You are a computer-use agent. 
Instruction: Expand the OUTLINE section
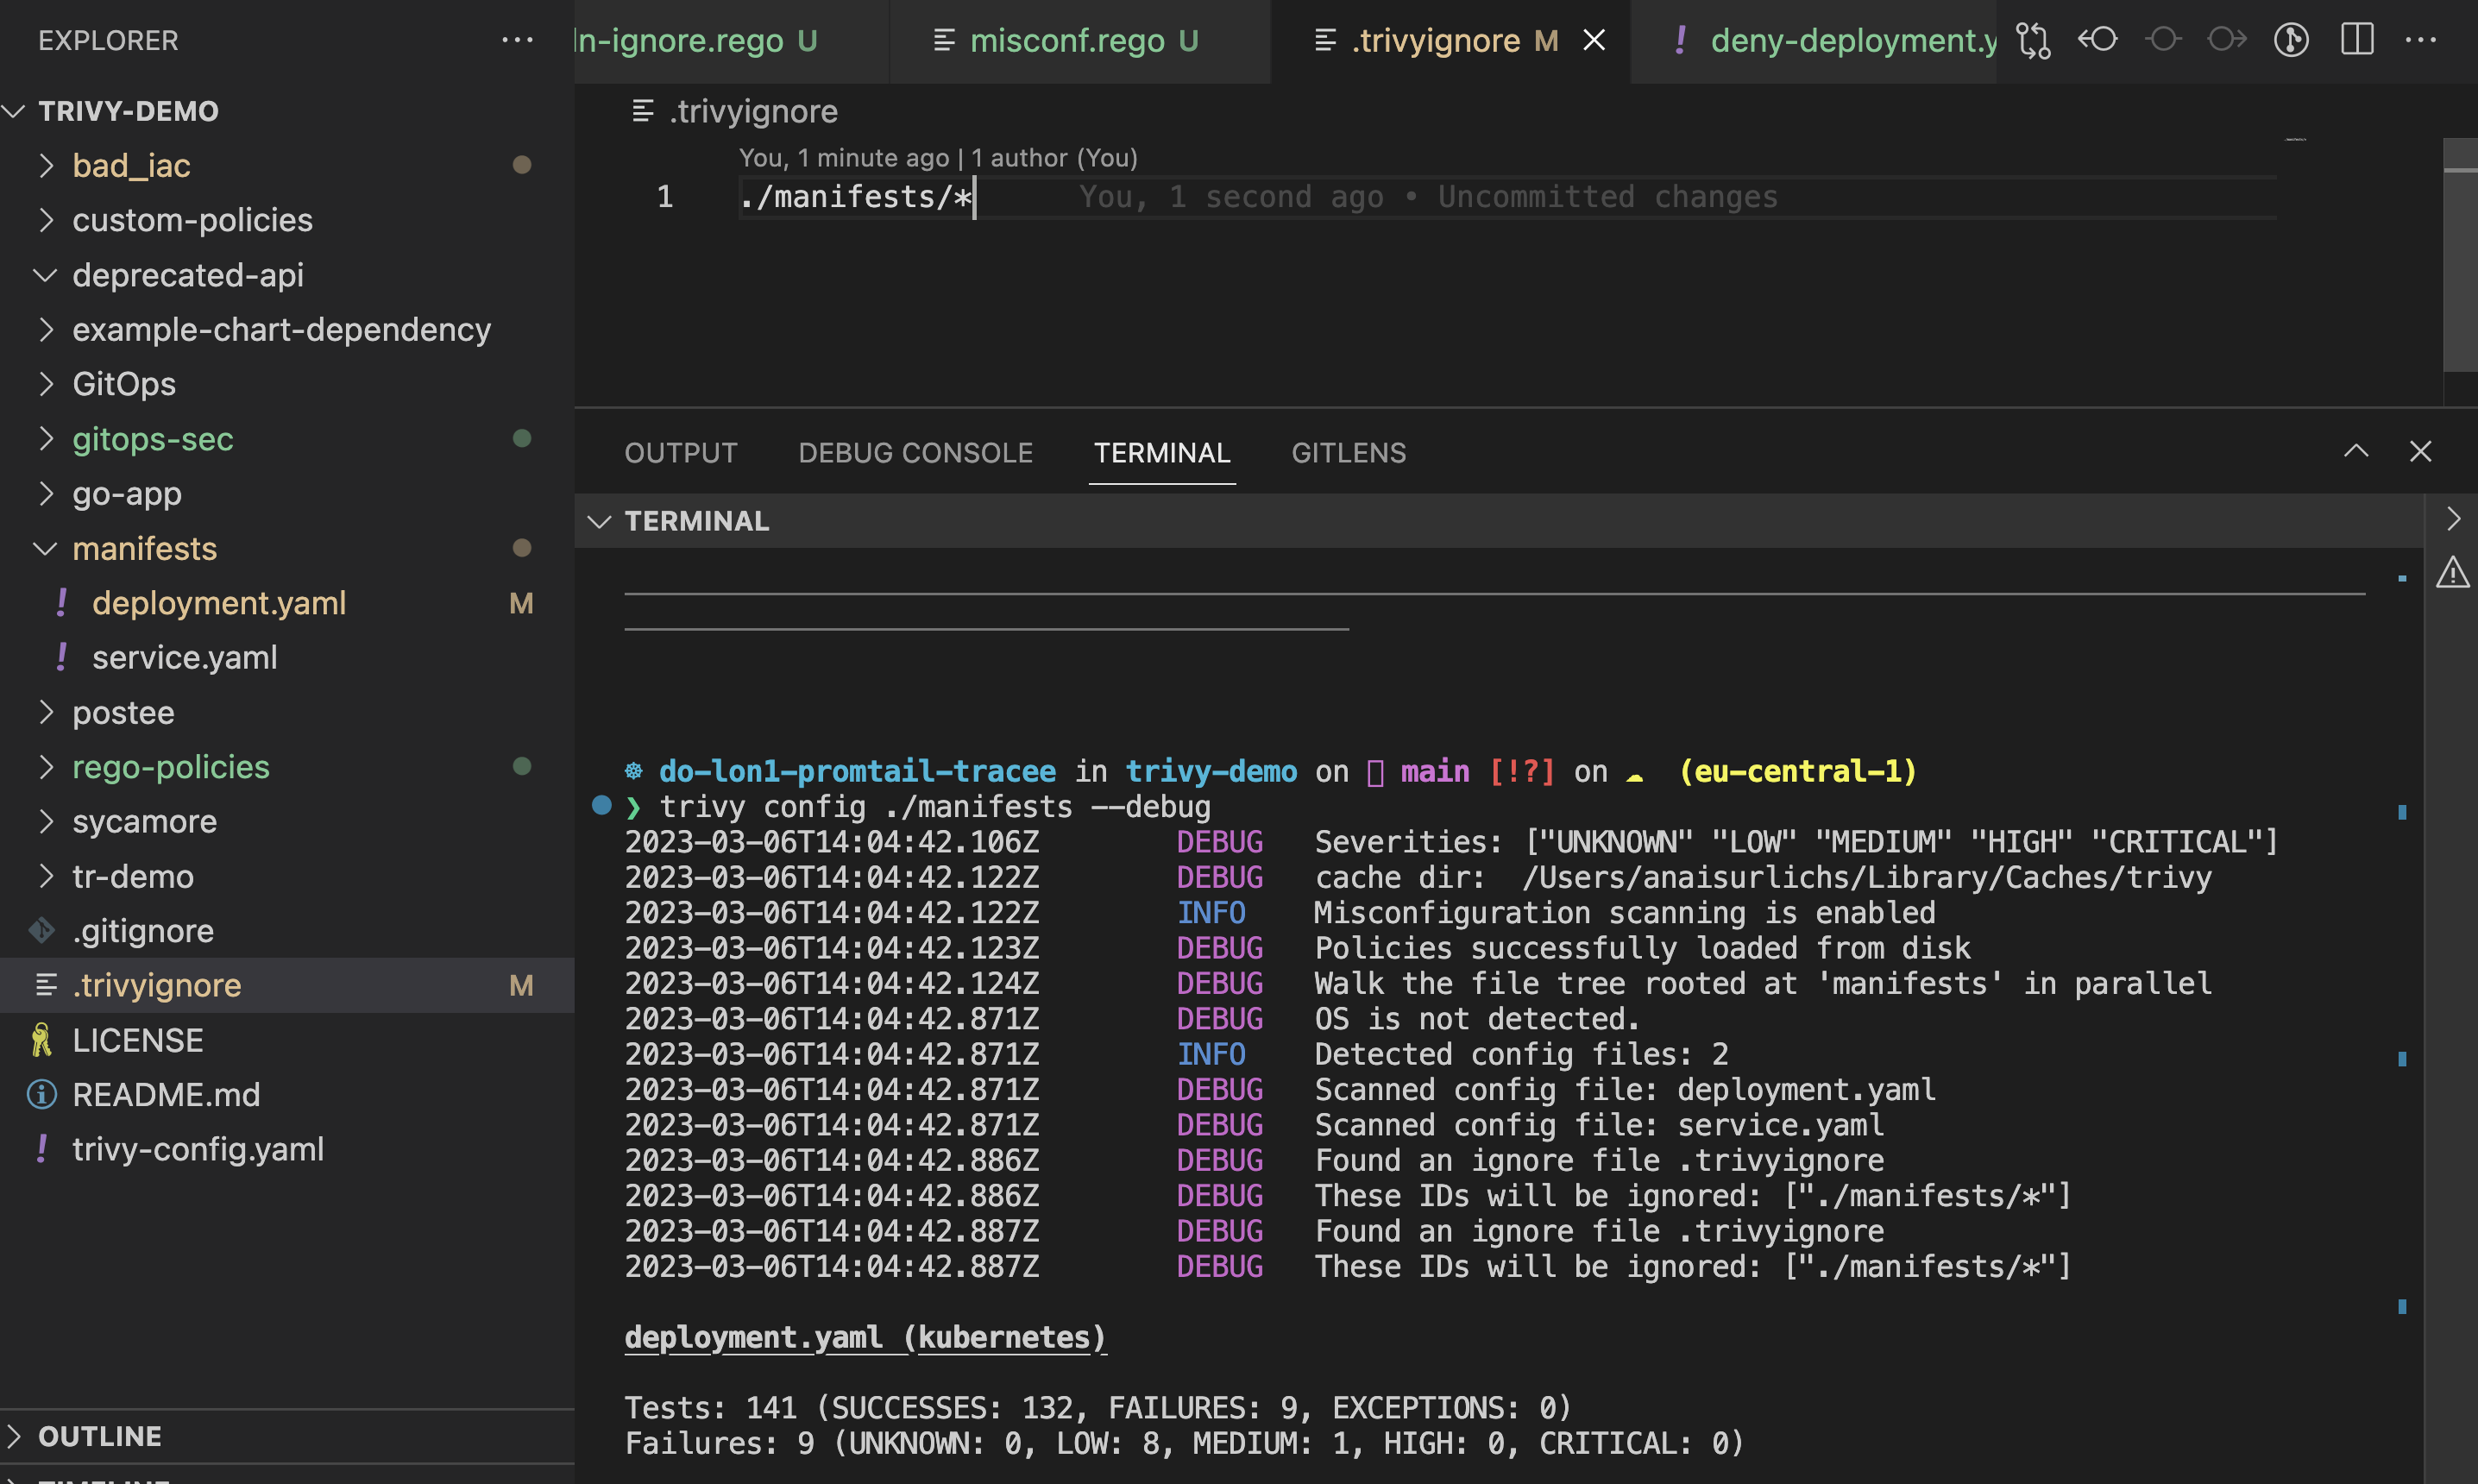[x=286, y=1437]
